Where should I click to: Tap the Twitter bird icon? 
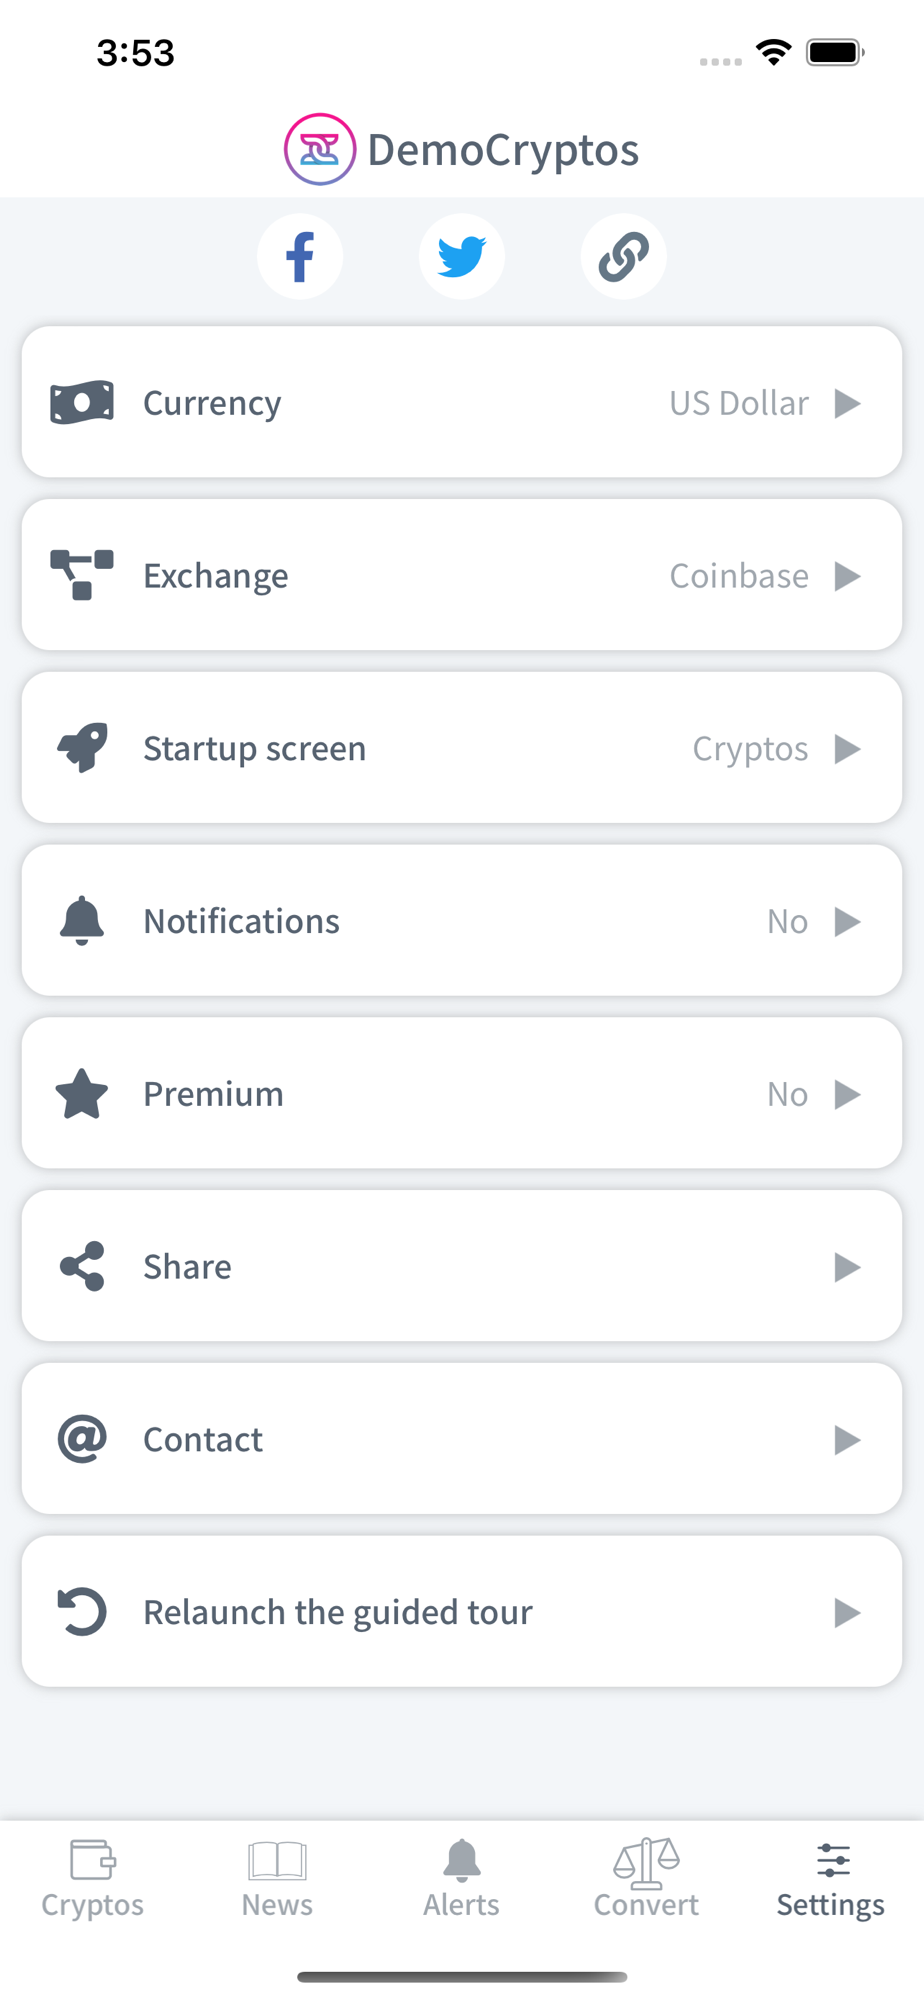tap(462, 257)
